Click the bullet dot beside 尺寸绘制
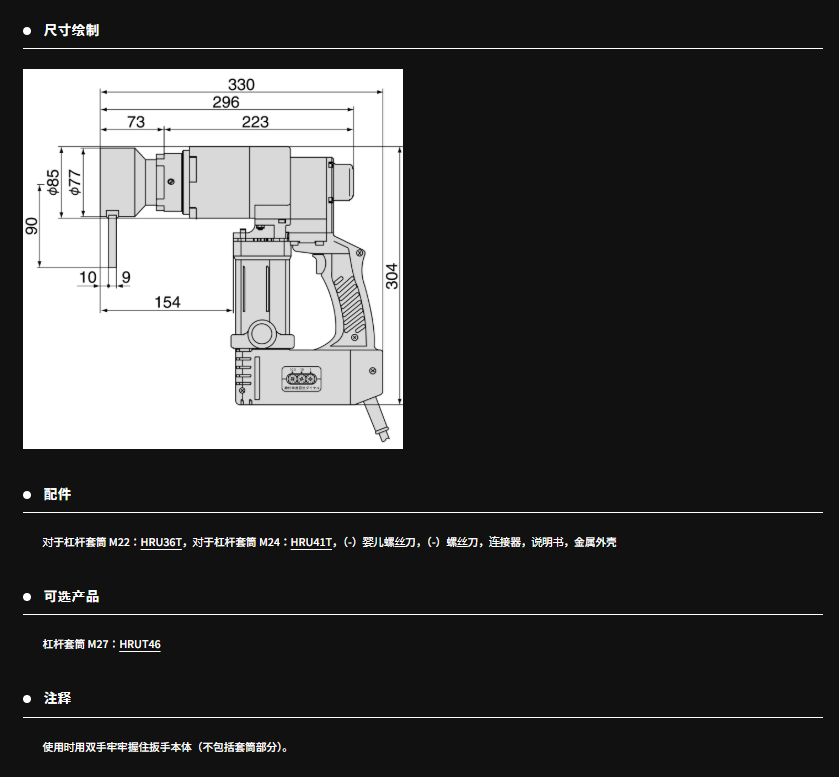 28,31
